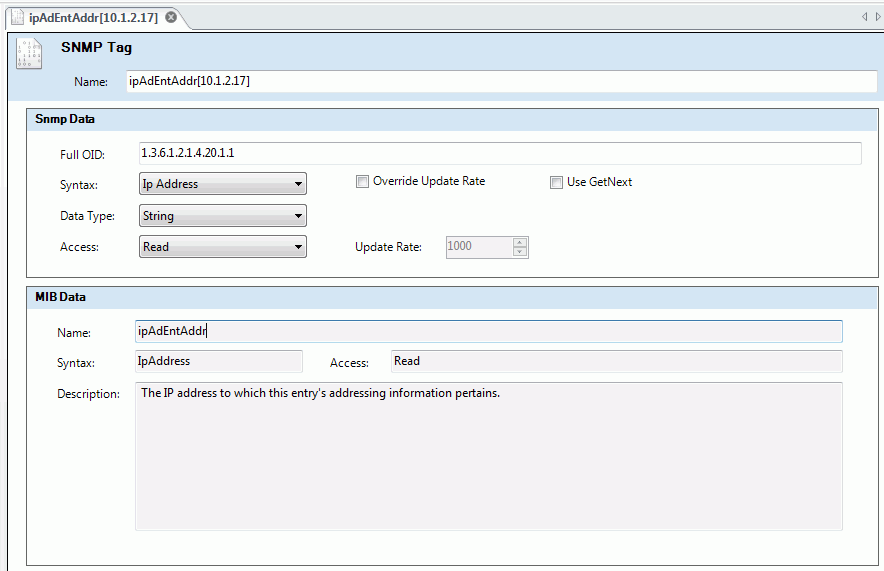
Task: Click the SNMP Tag document icon
Action: click(29, 54)
